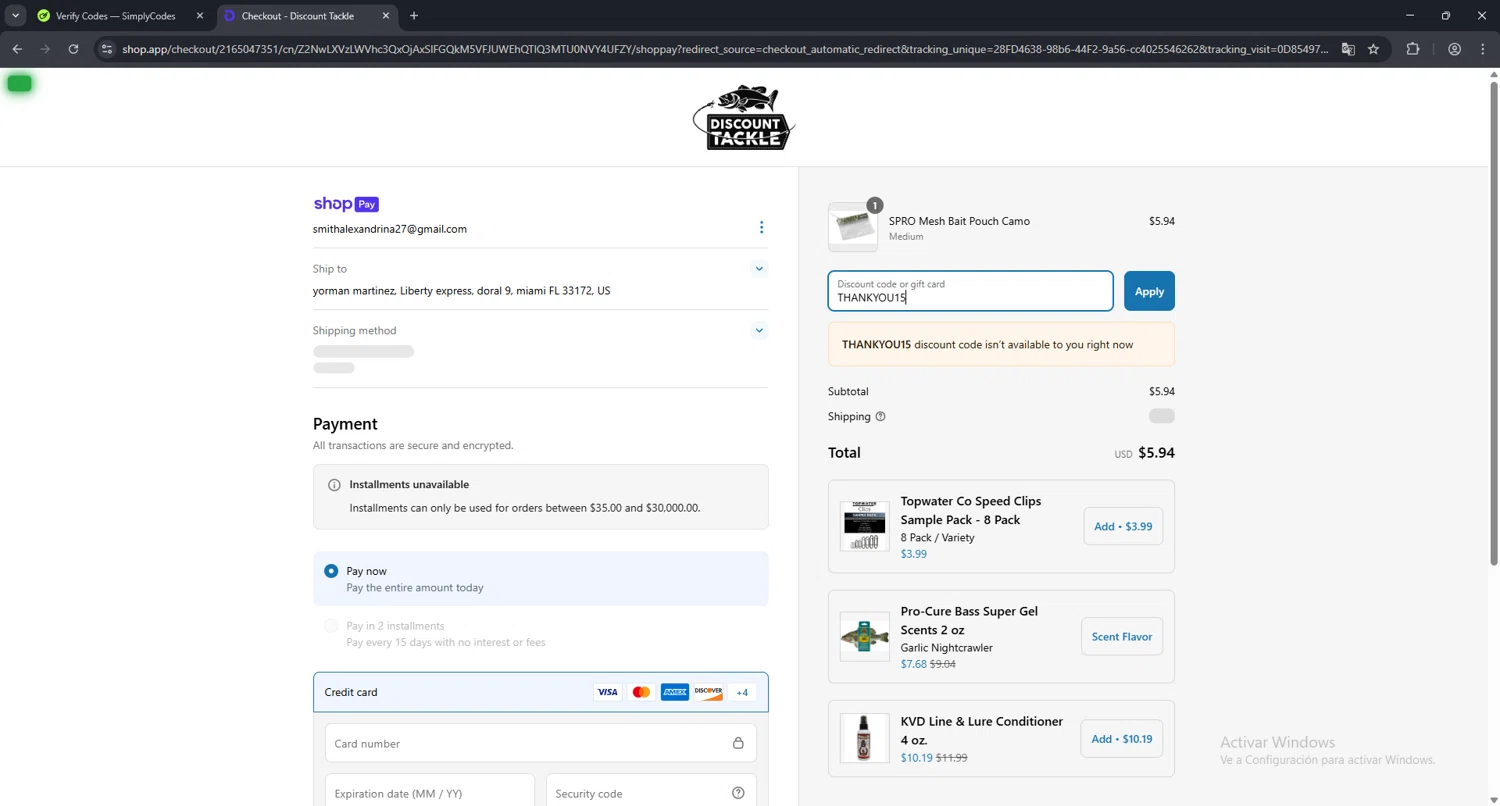Click the American Express icon
The image size is (1500, 806).
[675, 692]
